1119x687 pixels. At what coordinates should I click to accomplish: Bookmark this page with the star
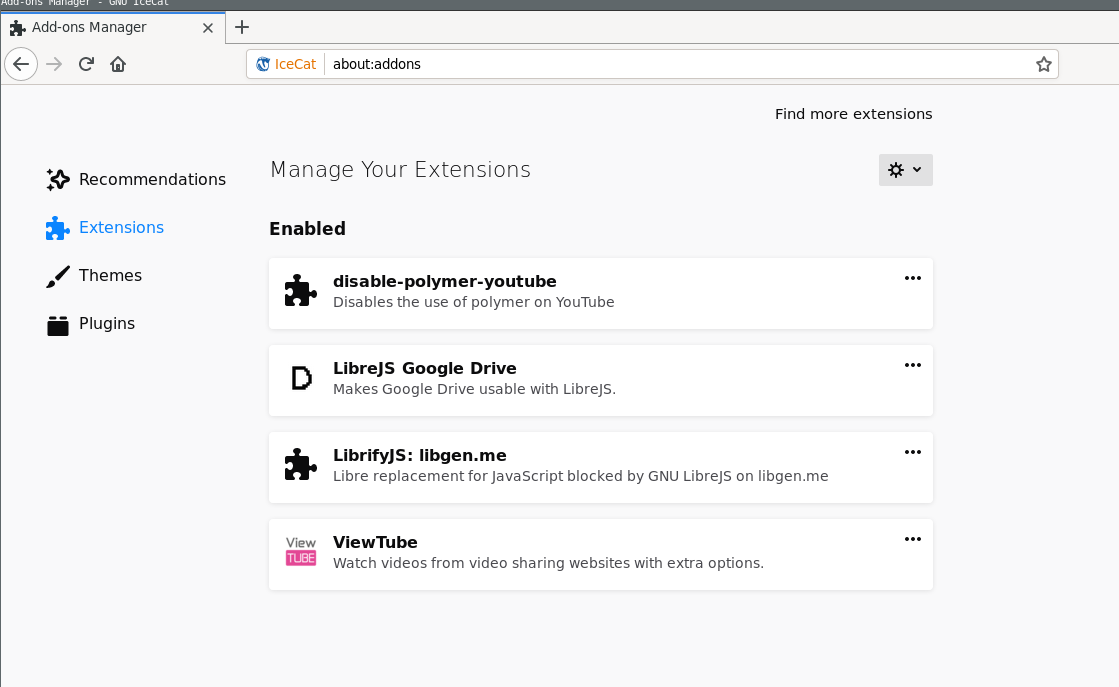(1043, 64)
